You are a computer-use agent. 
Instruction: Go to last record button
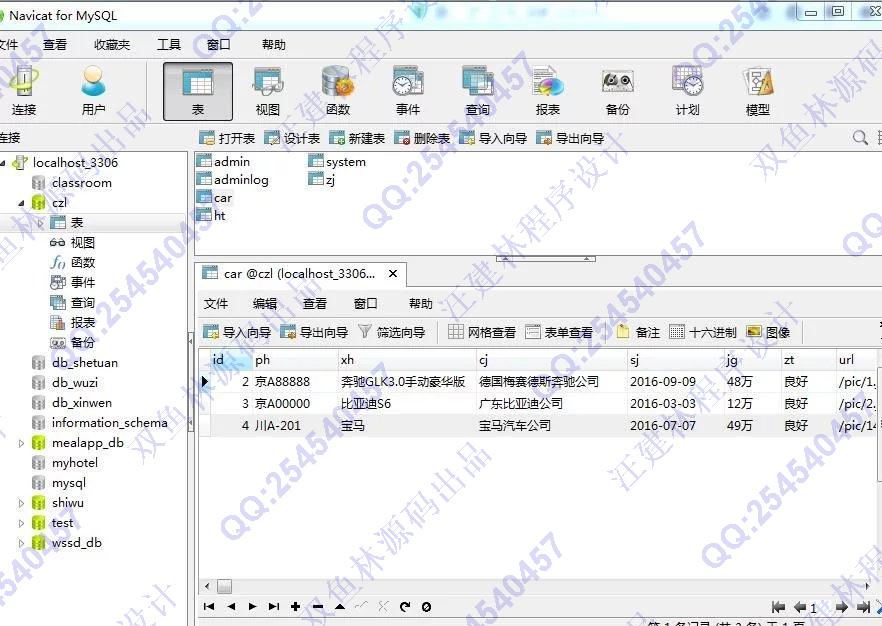pos(274,606)
